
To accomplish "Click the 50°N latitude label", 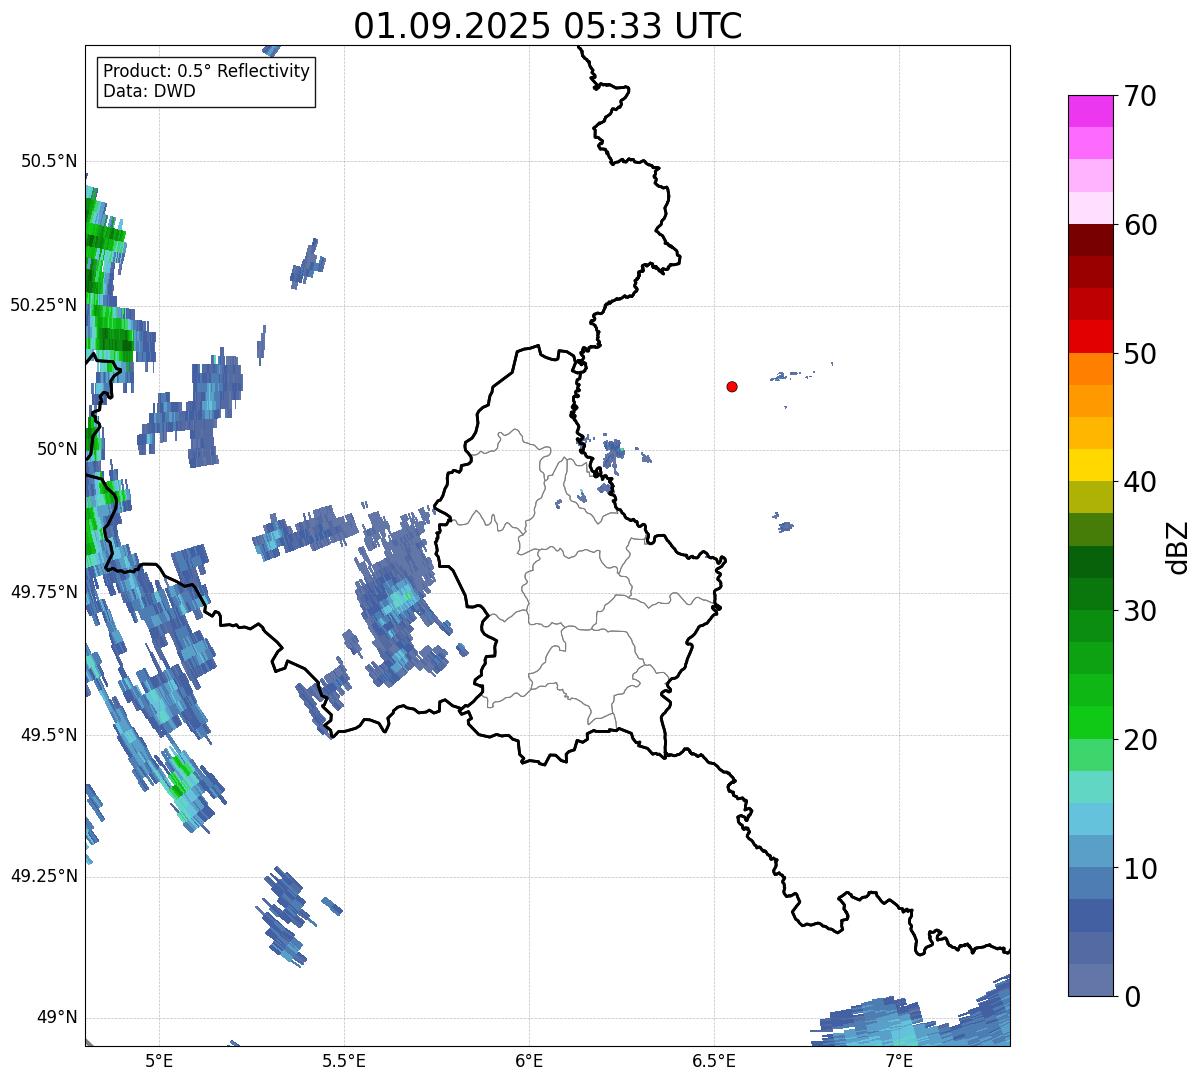I will click(x=56, y=449).
